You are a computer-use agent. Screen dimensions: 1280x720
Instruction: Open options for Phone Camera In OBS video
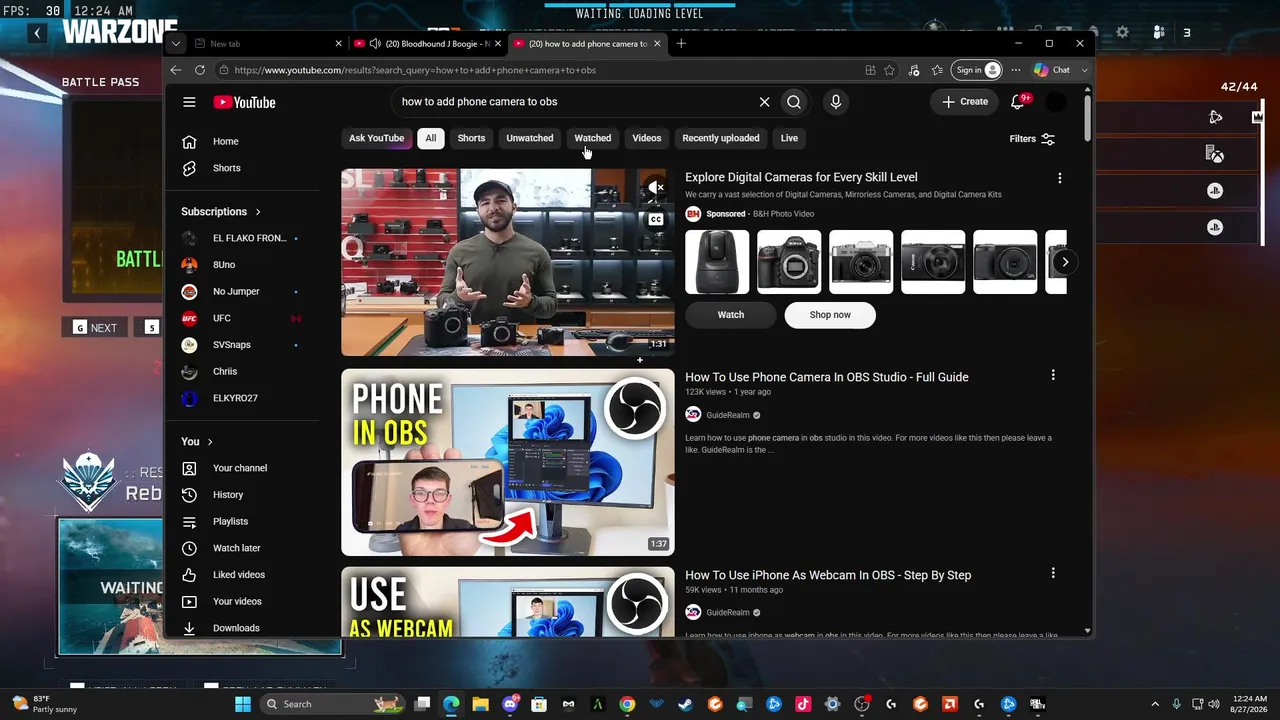pyautogui.click(x=1053, y=375)
